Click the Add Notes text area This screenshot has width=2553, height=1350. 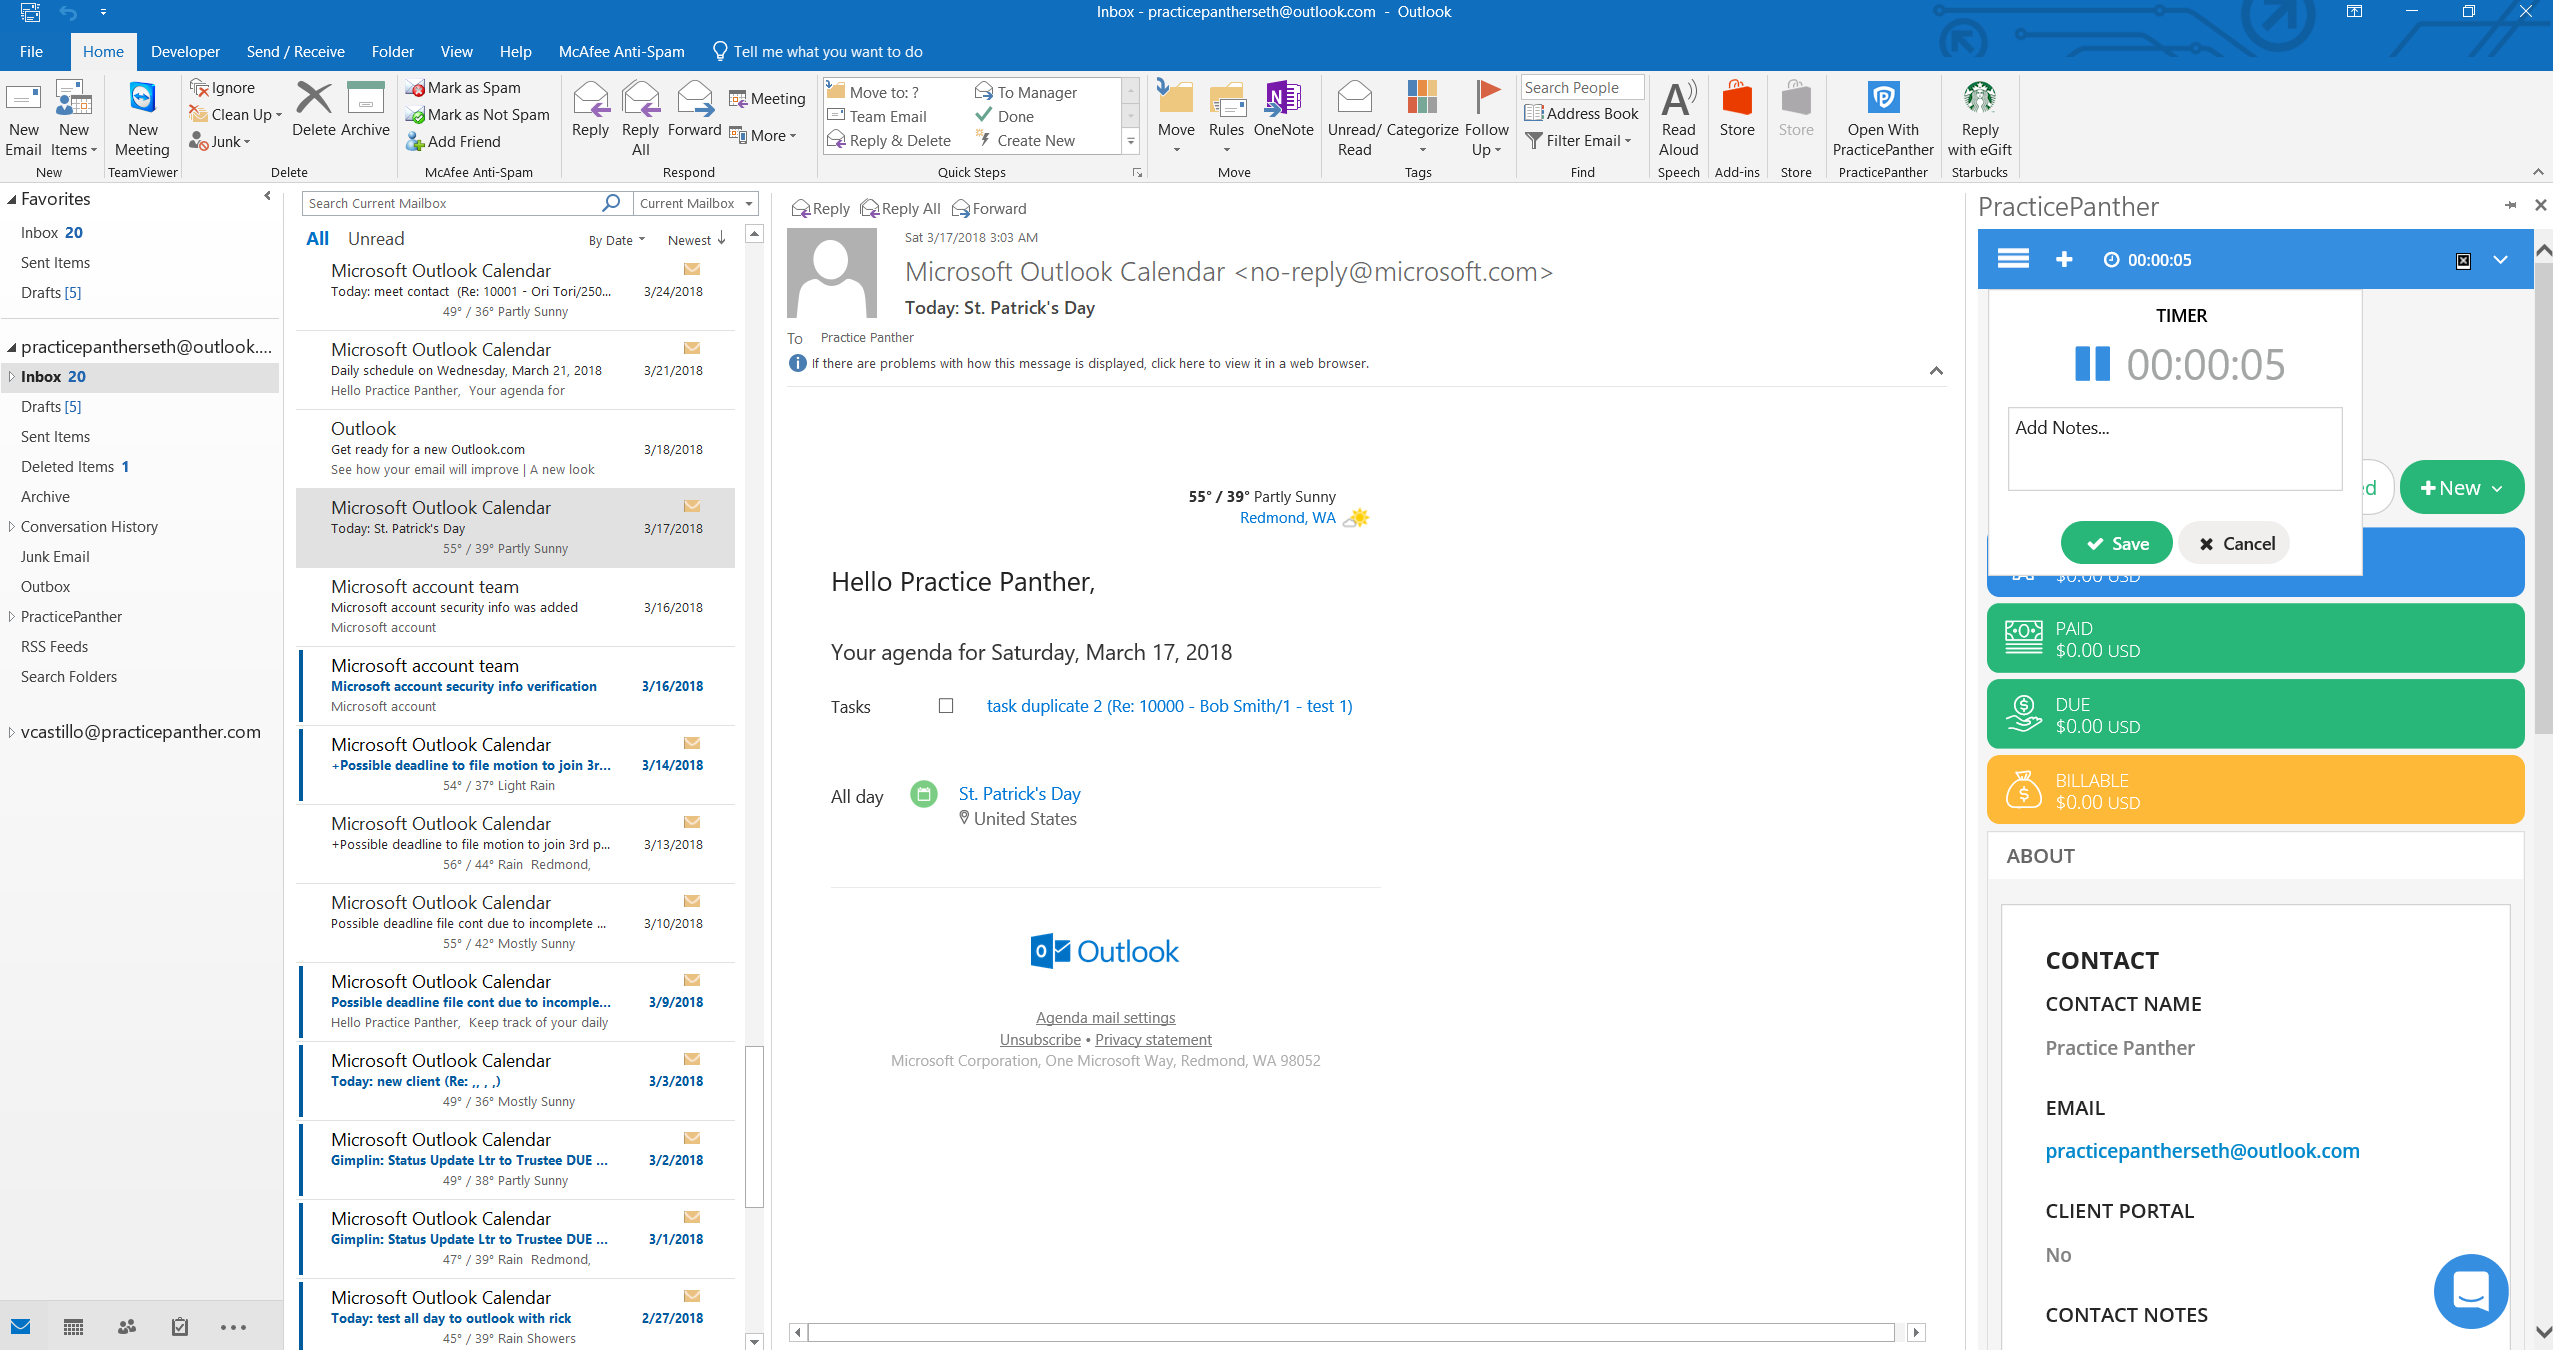[x=2174, y=448]
